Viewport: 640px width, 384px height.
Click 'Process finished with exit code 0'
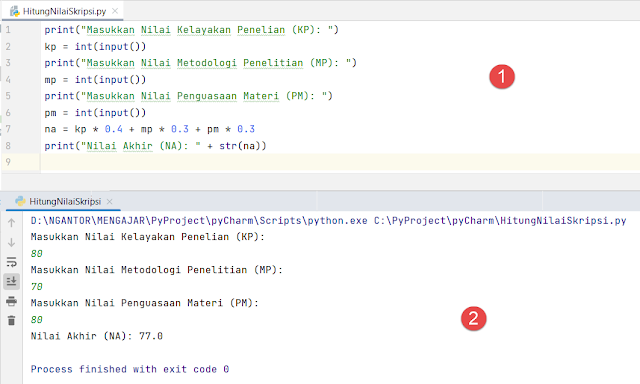click(130, 369)
